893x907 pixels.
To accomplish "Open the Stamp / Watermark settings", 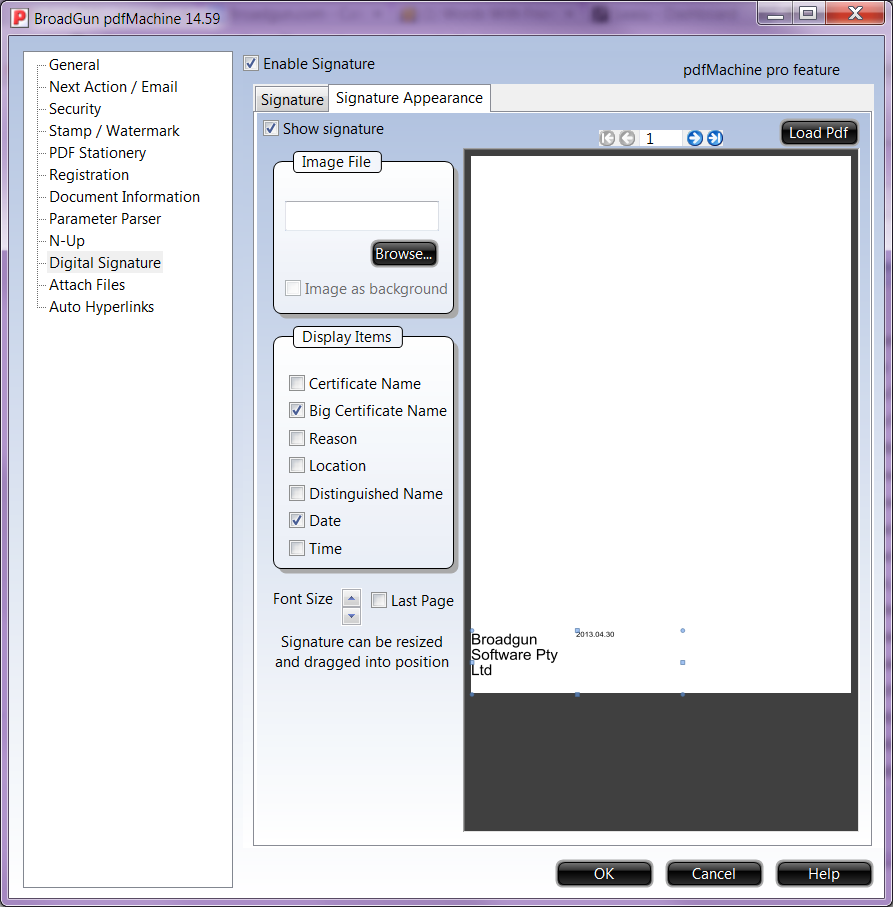I will pyautogui.click(x=114, y=131).
